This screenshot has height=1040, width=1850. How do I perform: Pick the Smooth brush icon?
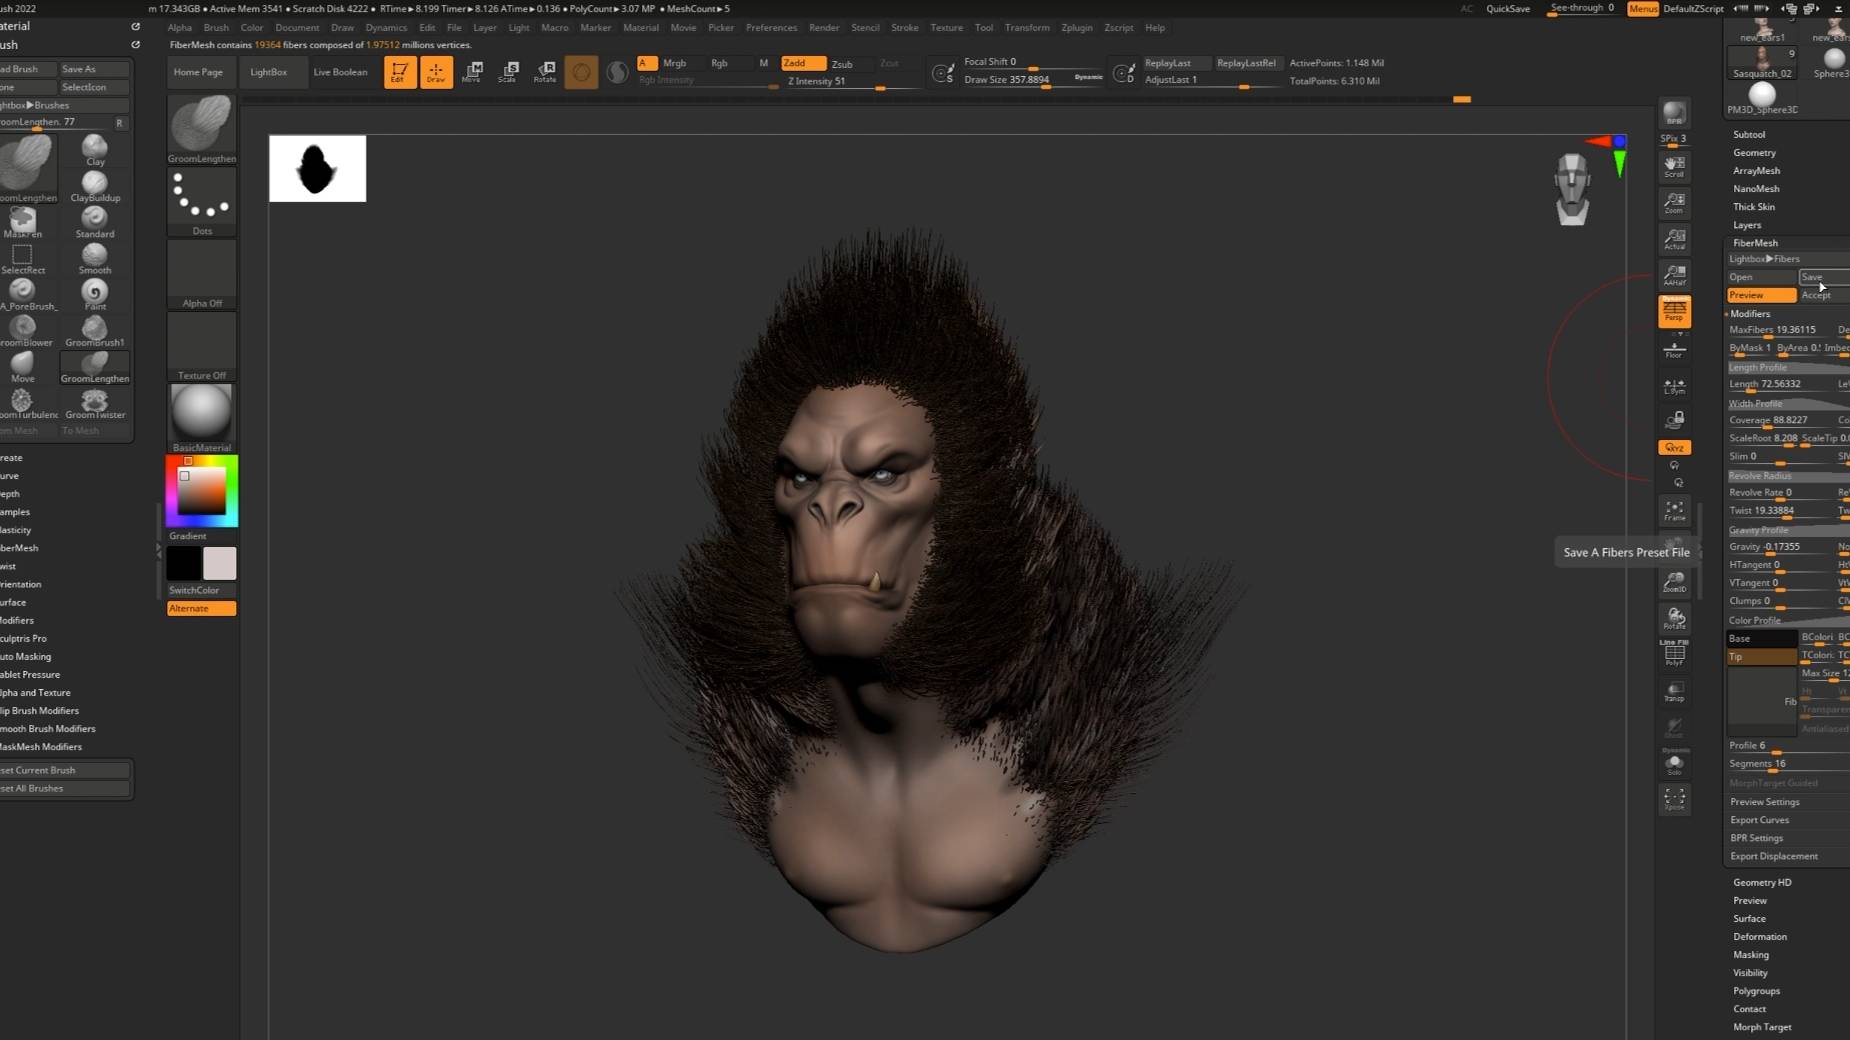tap(95, 259)
